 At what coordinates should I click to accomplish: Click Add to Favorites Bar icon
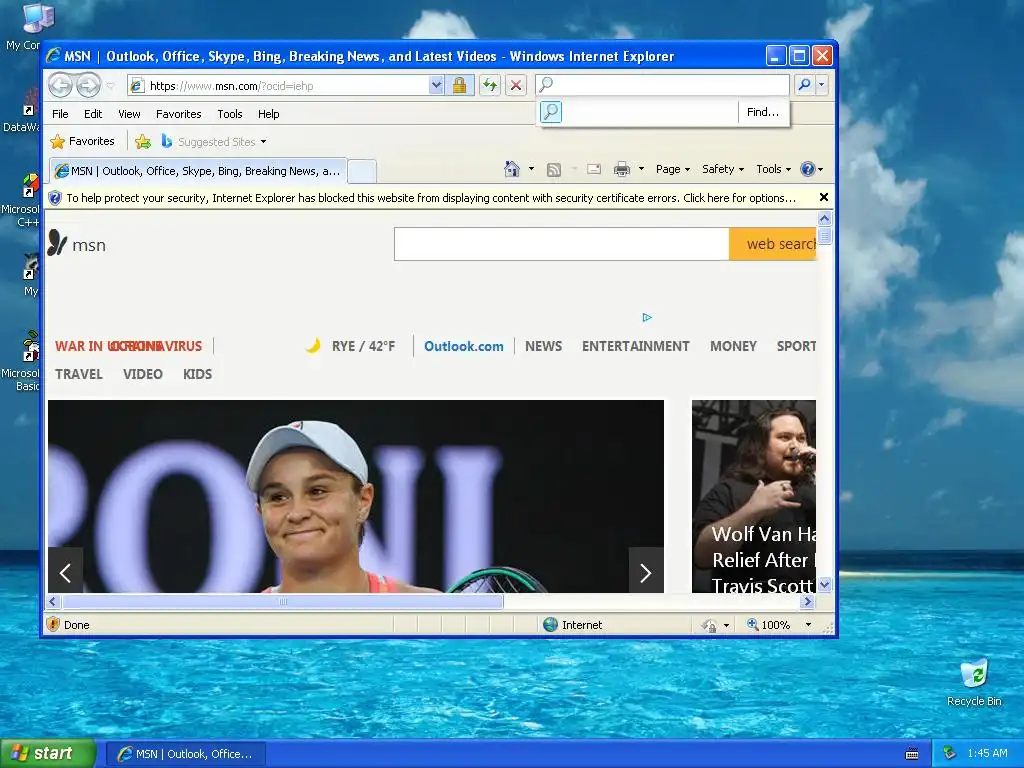tap(143, 141)
